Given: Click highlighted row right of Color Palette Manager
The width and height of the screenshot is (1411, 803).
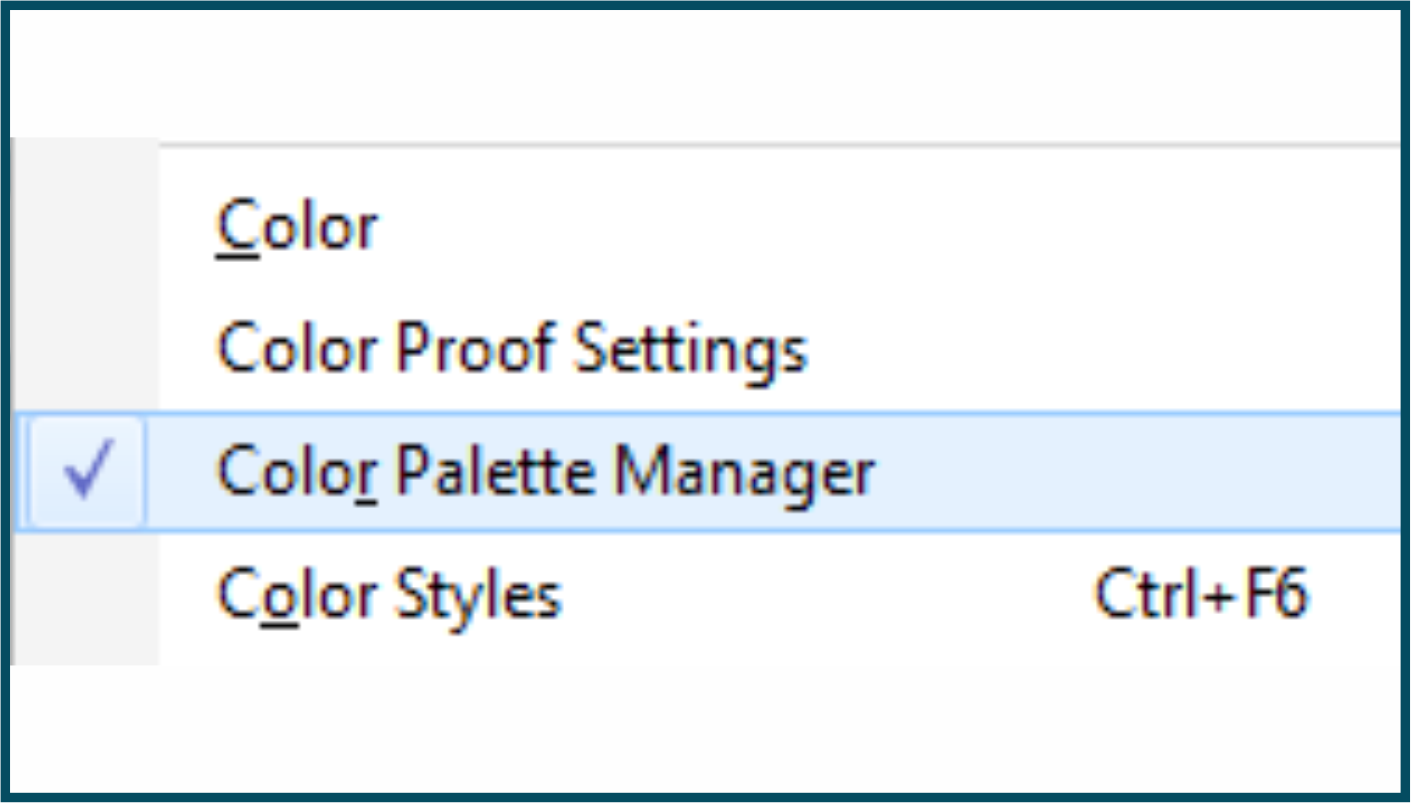Looking at the screenshot, I should coord(1130,471).
